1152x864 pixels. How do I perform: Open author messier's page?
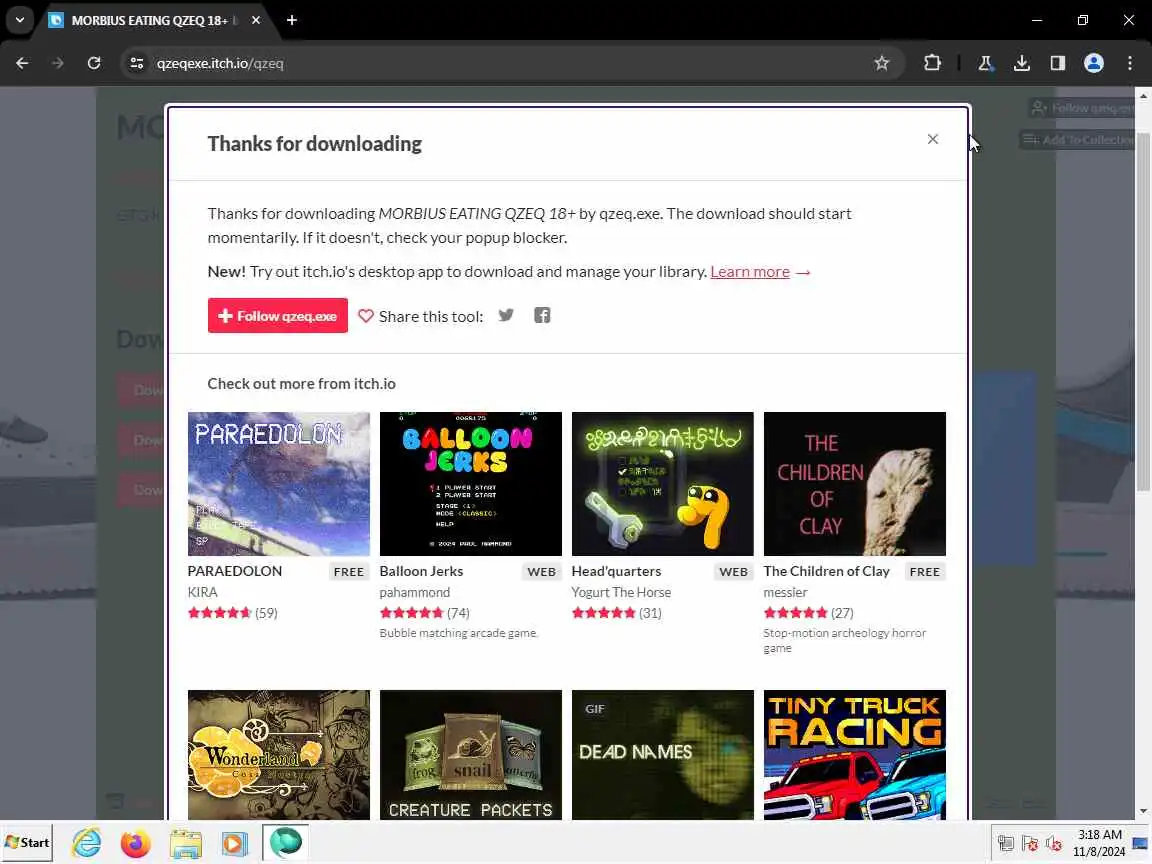pyautogui.click(x=785, y=592)
